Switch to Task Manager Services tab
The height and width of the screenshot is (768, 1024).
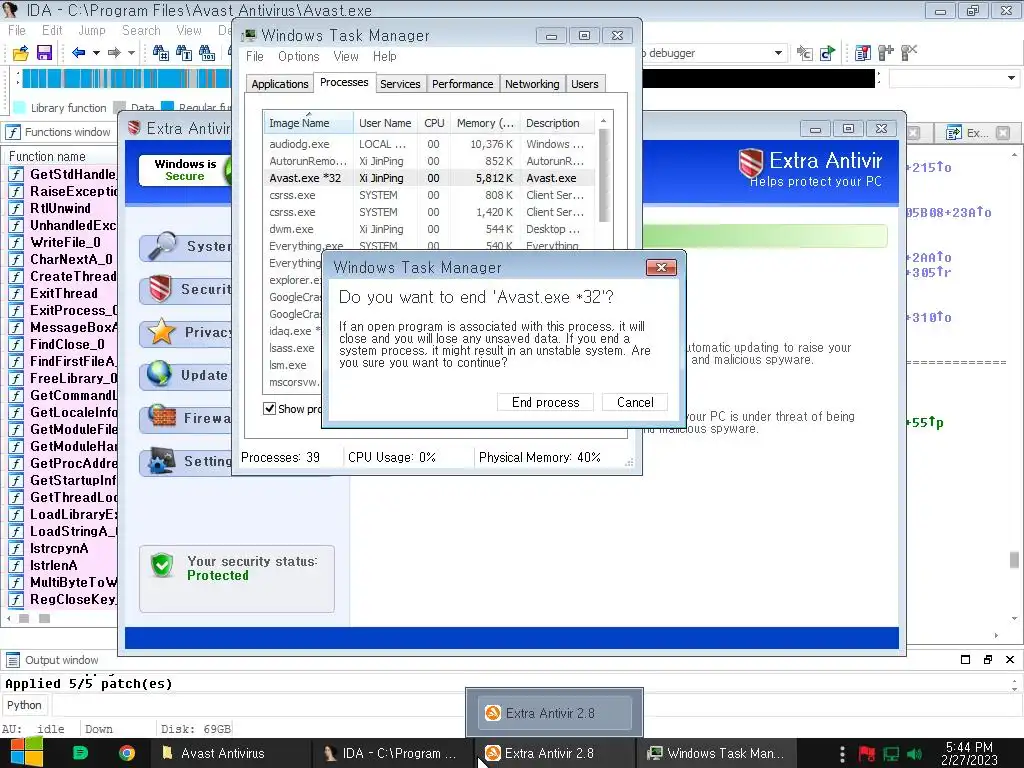[x=400, y=84]
